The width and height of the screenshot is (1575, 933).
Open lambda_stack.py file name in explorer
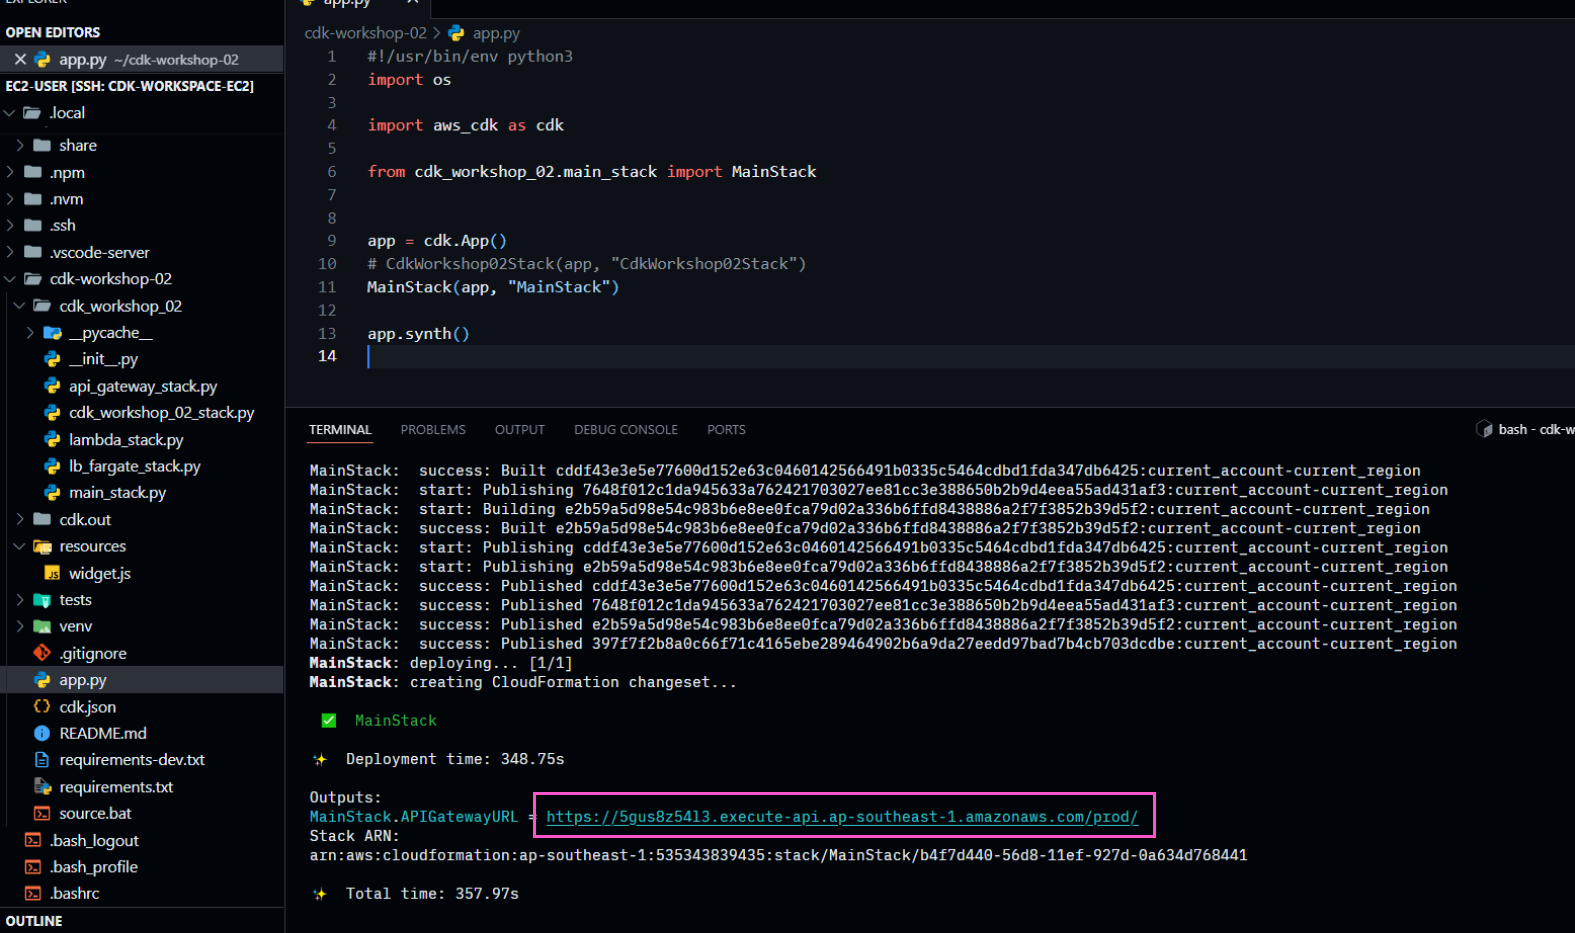tap(126, 439)
